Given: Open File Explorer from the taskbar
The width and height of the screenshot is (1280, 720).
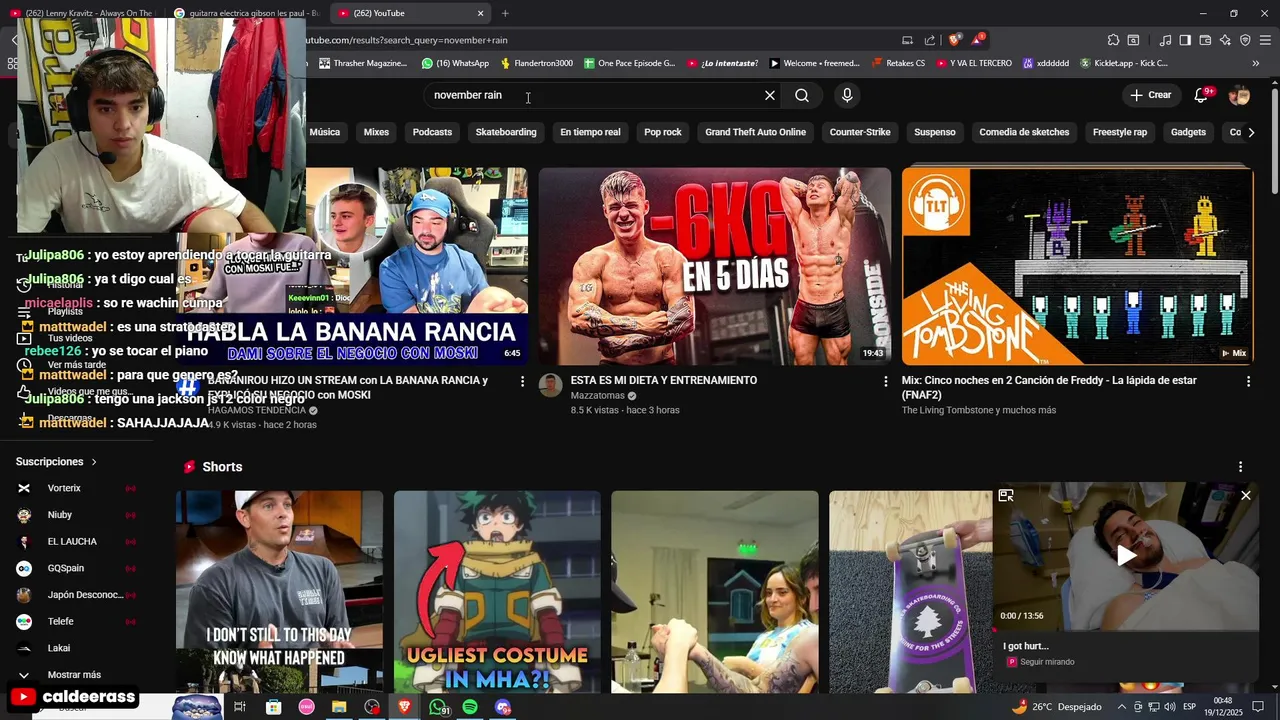Looking at the screenshot, I should click(339, 707).
